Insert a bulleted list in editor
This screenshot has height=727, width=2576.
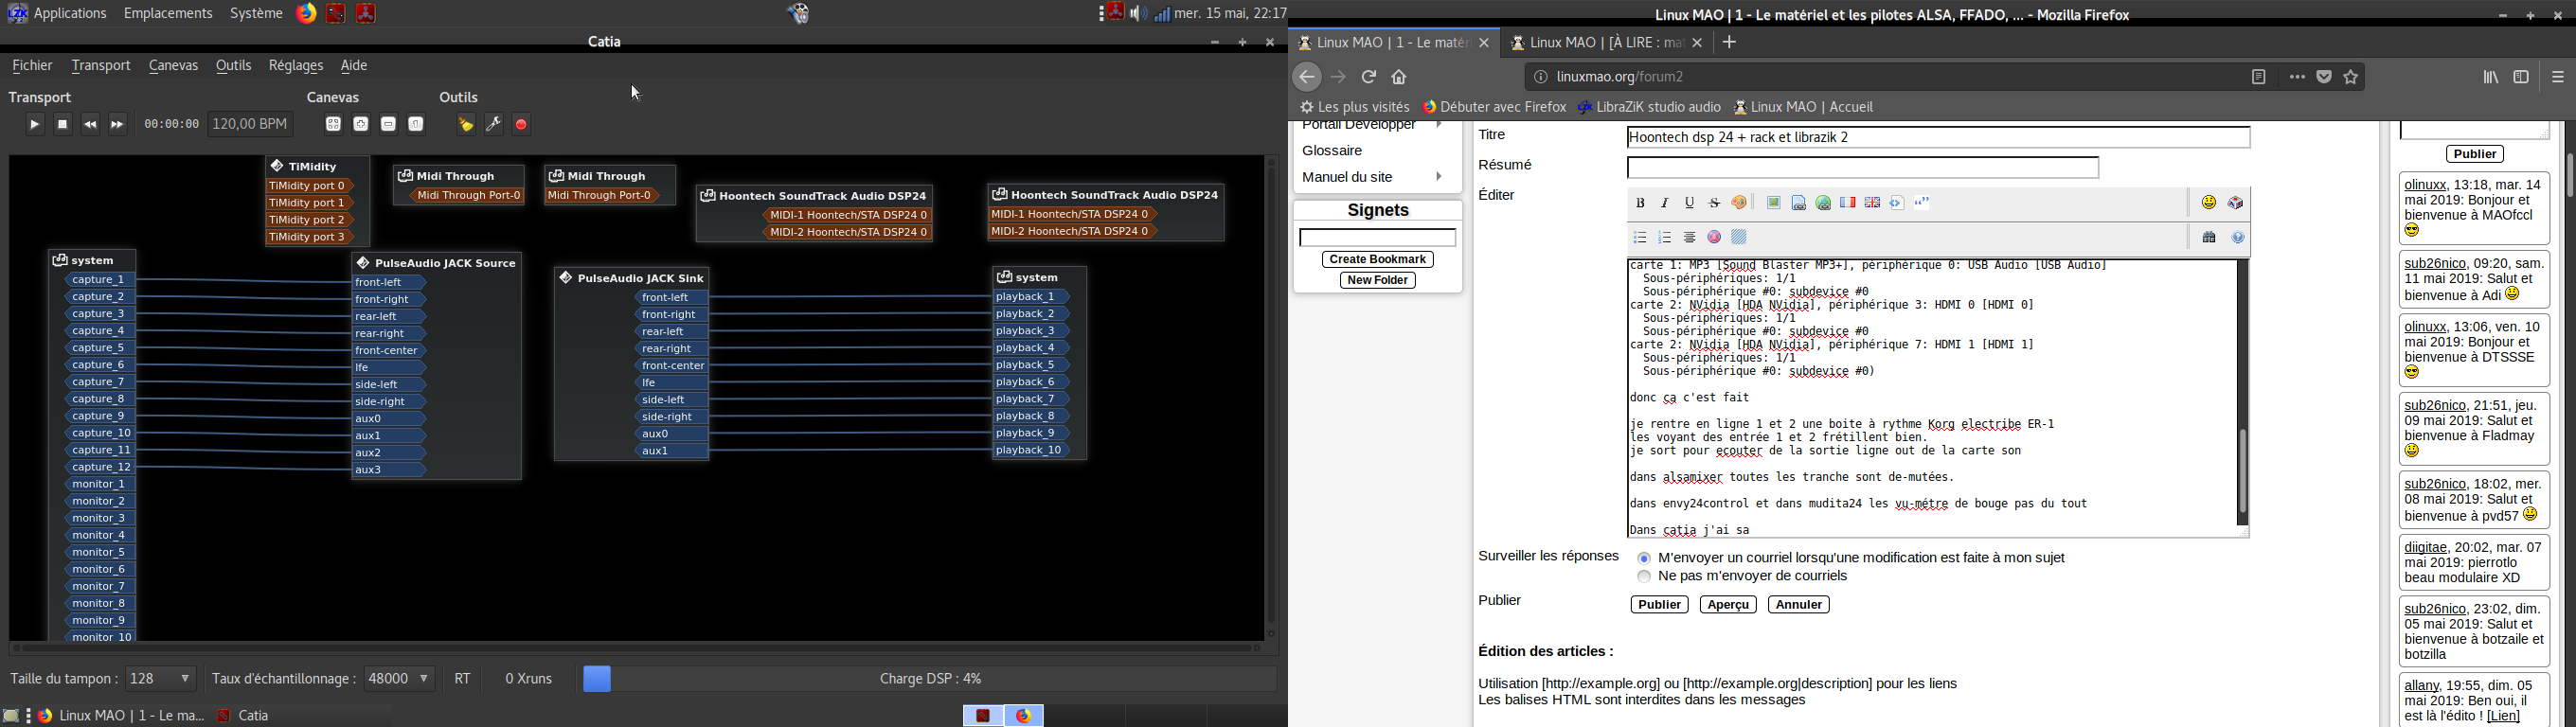[1640, 238]
